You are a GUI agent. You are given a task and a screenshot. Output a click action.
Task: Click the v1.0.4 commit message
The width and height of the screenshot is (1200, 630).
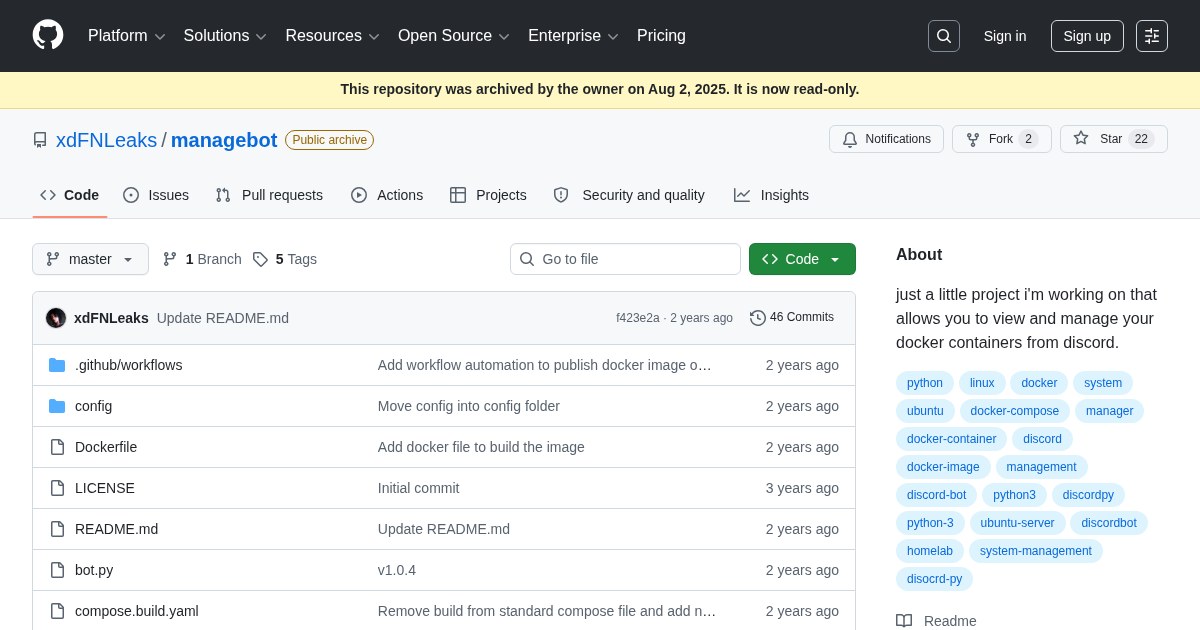(x=397, y=570)
